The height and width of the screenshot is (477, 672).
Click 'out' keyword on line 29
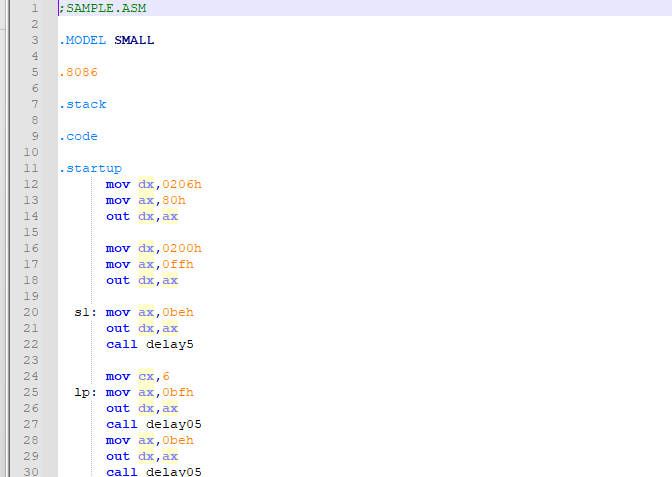[x=118, y=456]
